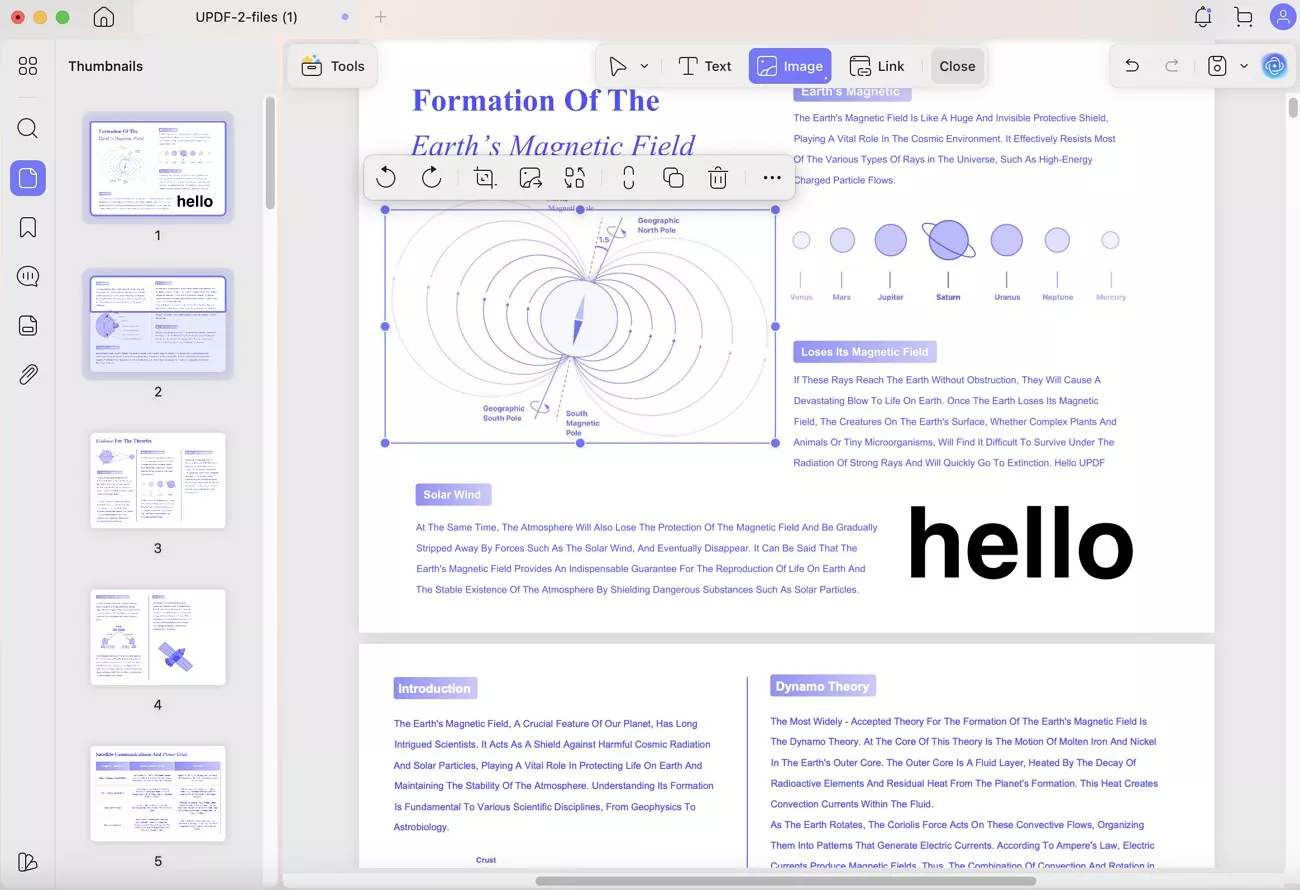Extract the selected image
Screen dimensions: 1300x890
tap(530, 178)
